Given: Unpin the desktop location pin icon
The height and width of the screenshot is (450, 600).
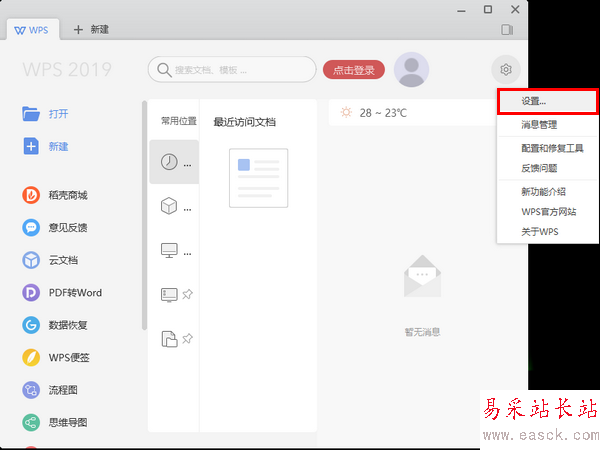Looking at the screenshot, I should click(x=187, y=294).
